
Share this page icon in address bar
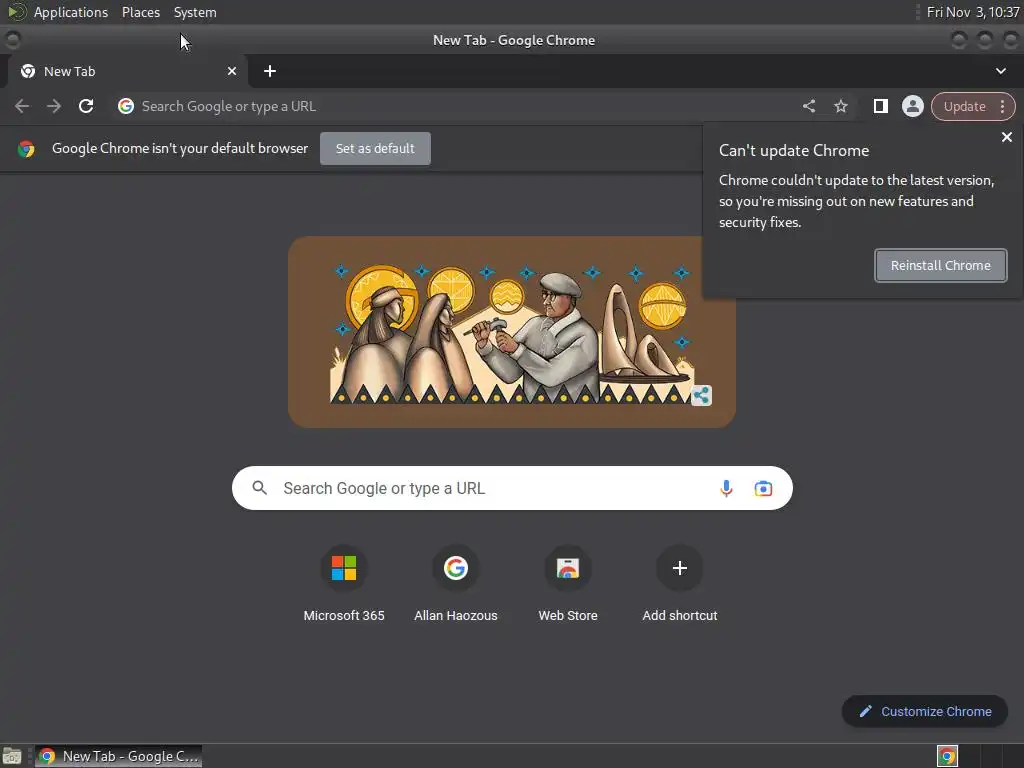point(809,106)
